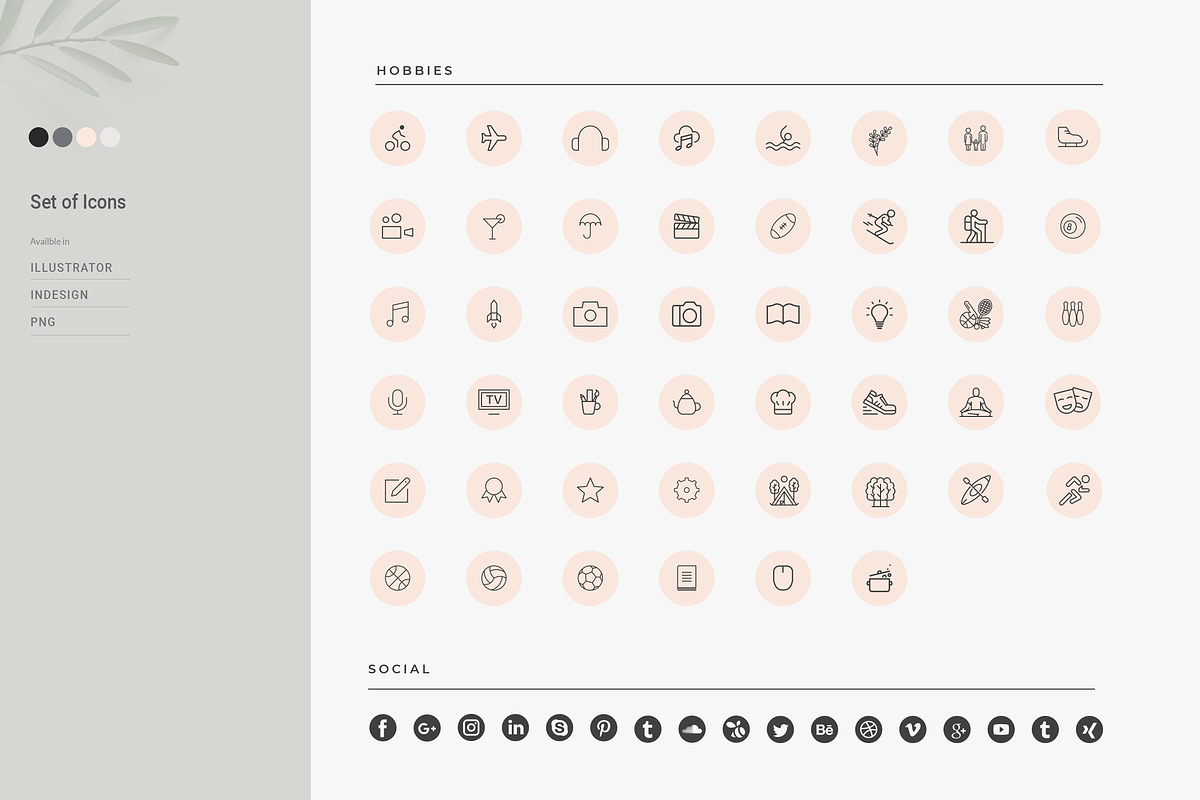Choose the headphones icon
Screen dimensions: 1200x800
[x=590, y=138]
